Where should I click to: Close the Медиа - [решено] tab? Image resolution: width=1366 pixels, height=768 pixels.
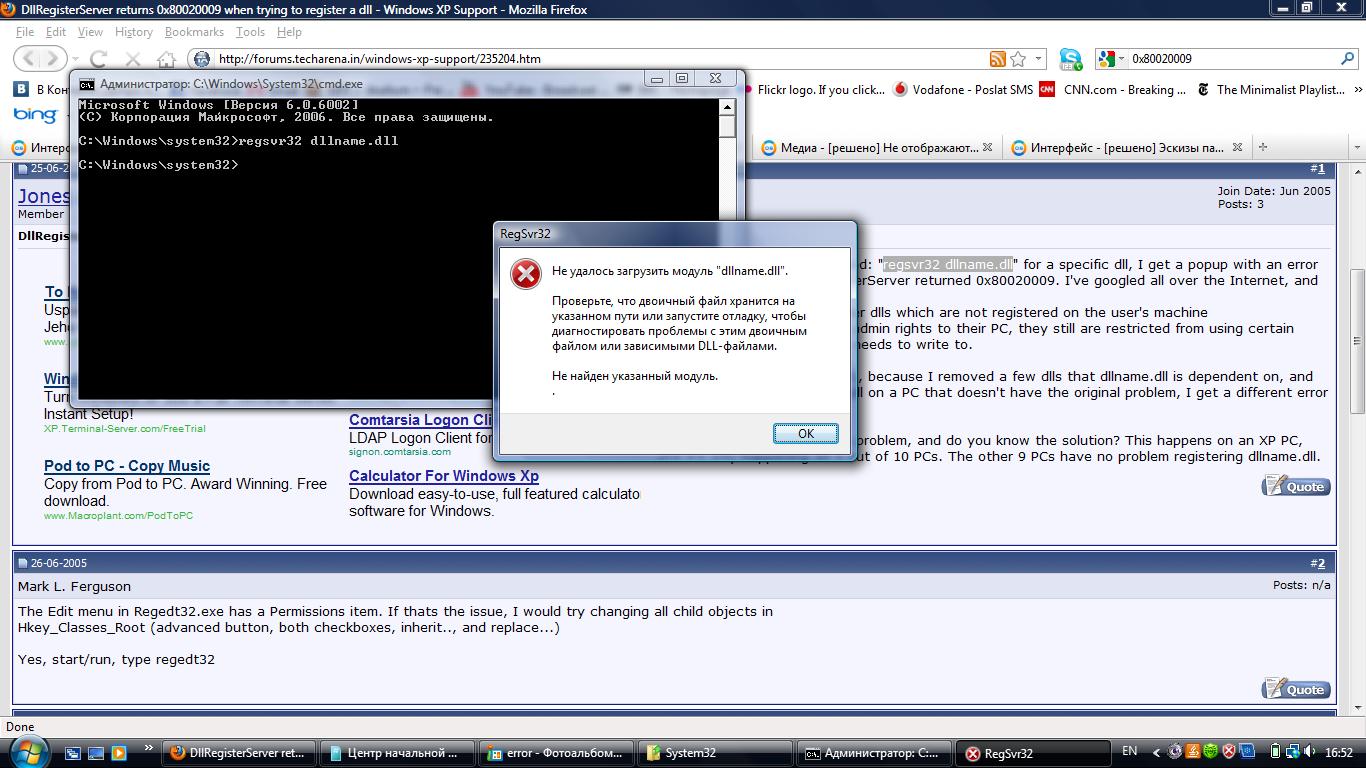[x=988, y=147]
